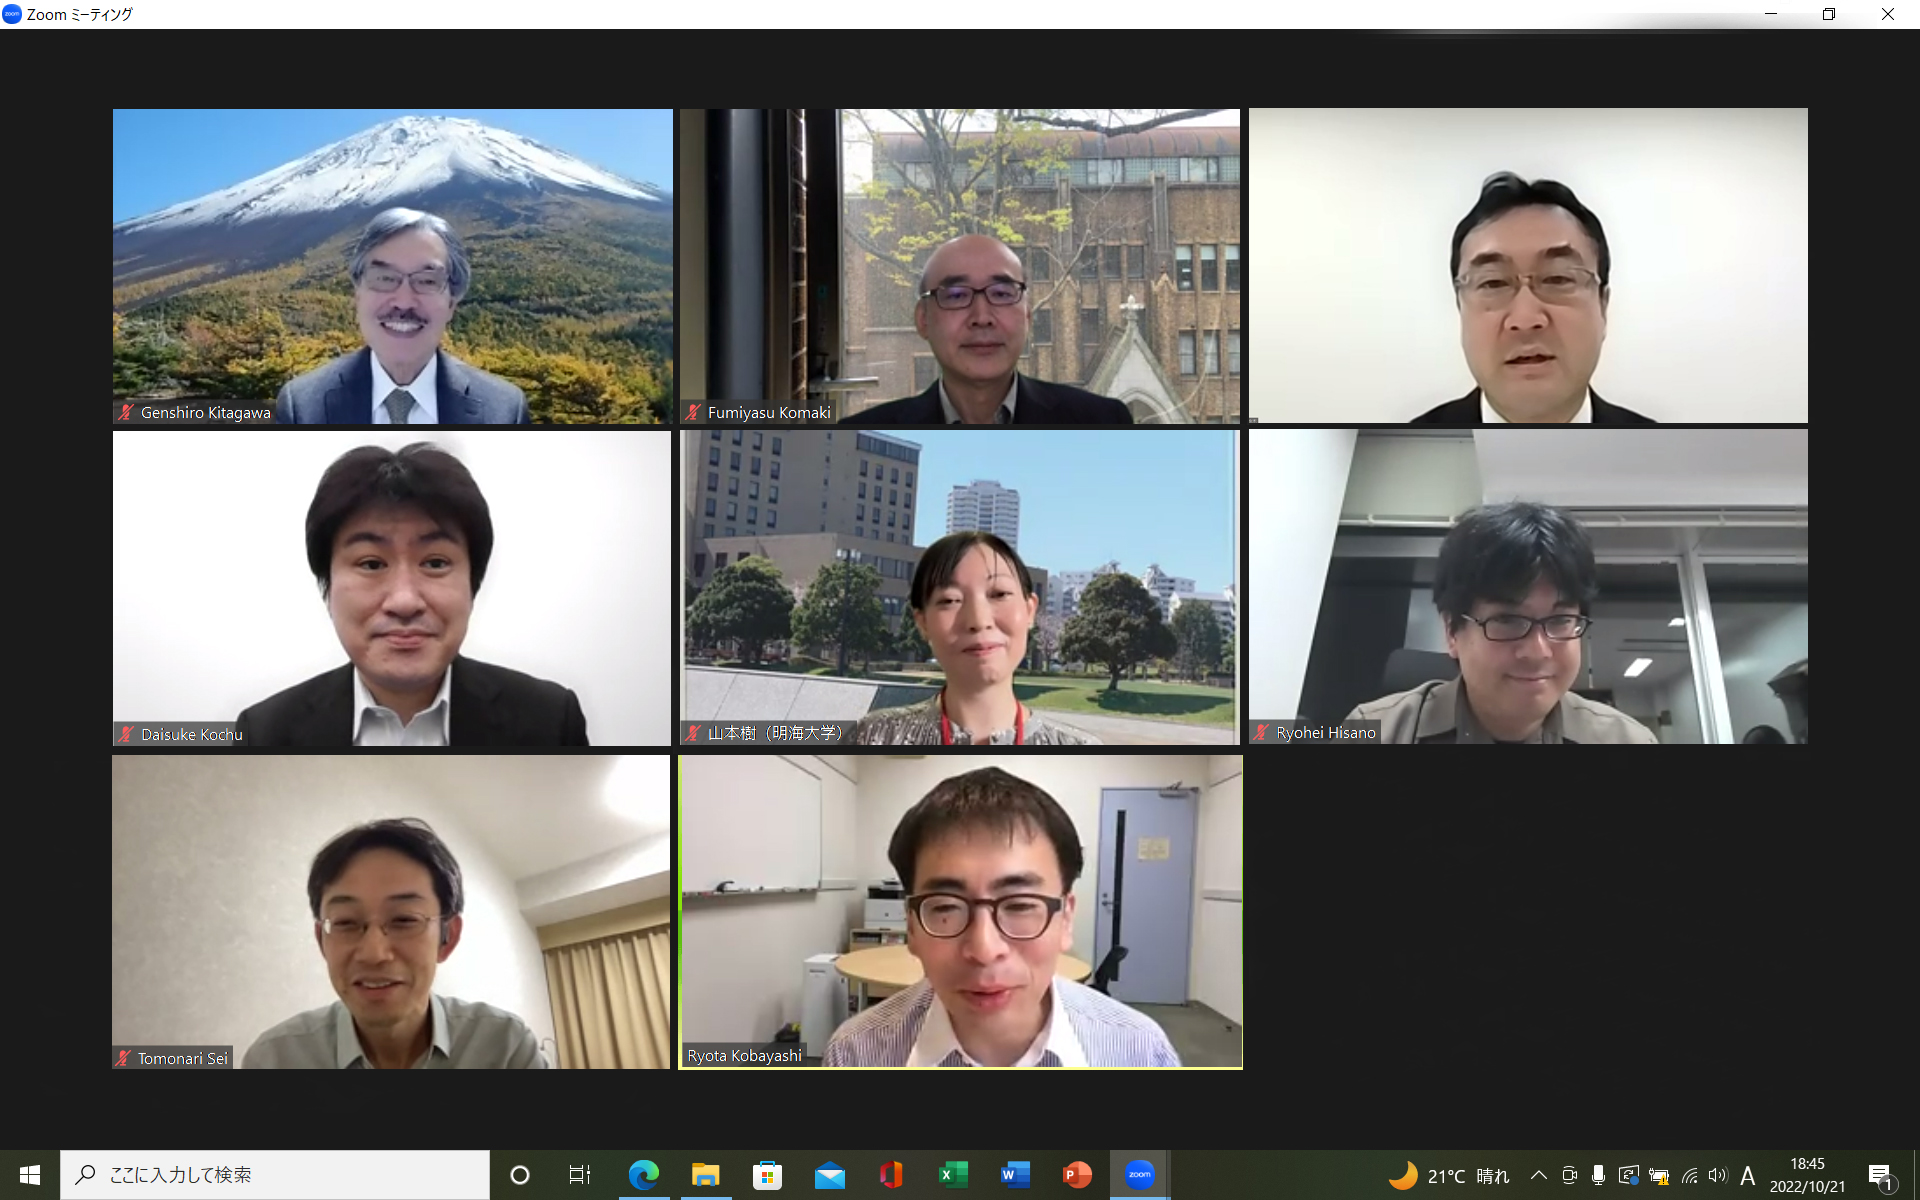The image size is (1920, 1200).
Task: Open battery status tray icon with warning
Action: tap(1659, 1176)
